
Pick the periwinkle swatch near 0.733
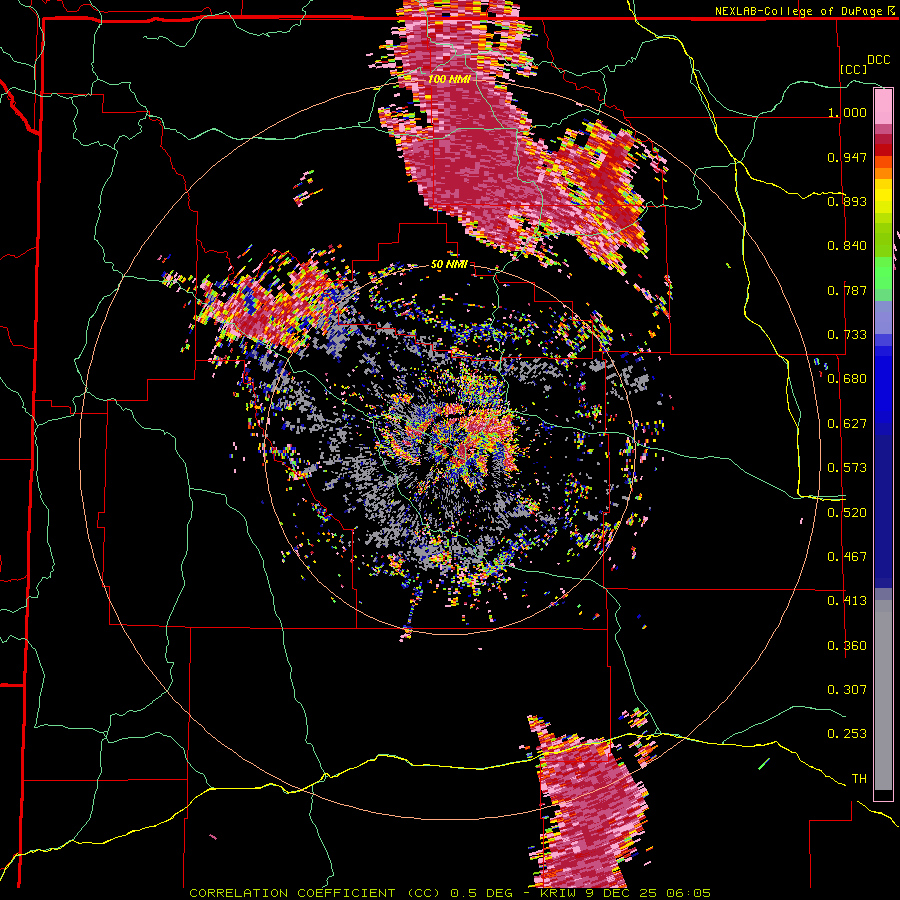(x=883, y=317)
